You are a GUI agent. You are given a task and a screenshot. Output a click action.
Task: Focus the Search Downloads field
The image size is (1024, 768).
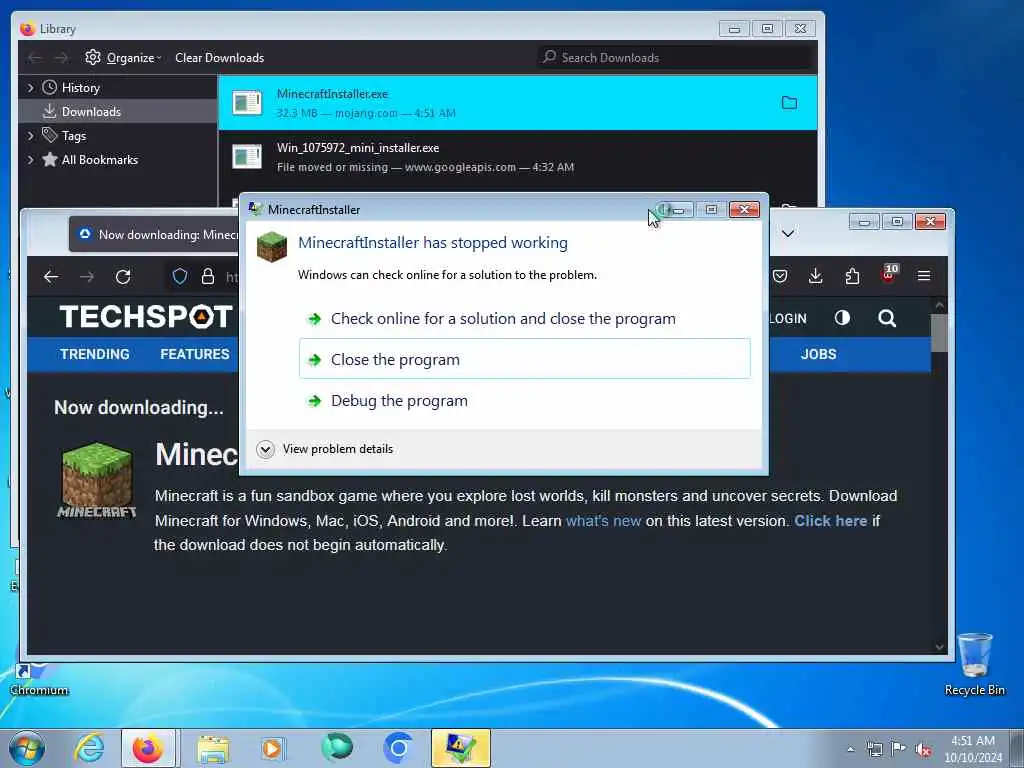coord(676,57)
